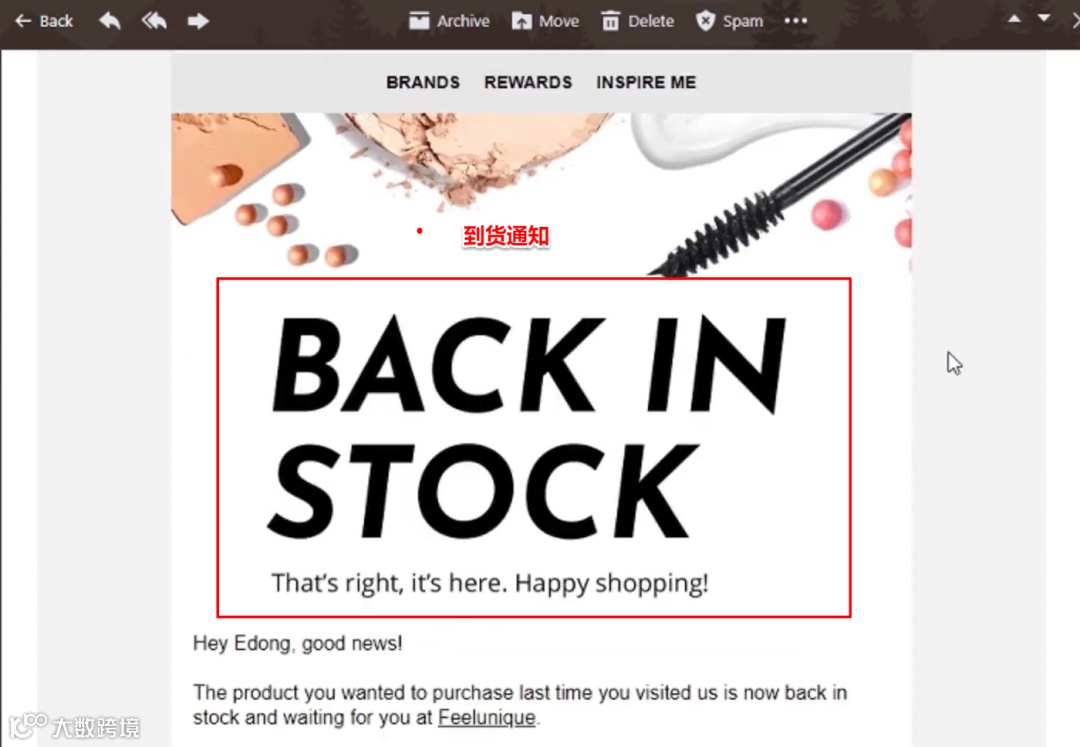Image resolution: width=1080 pixels, height=747 pixels.
Task: Open the INSPIRE ME tab
Action: coord(646,83)
